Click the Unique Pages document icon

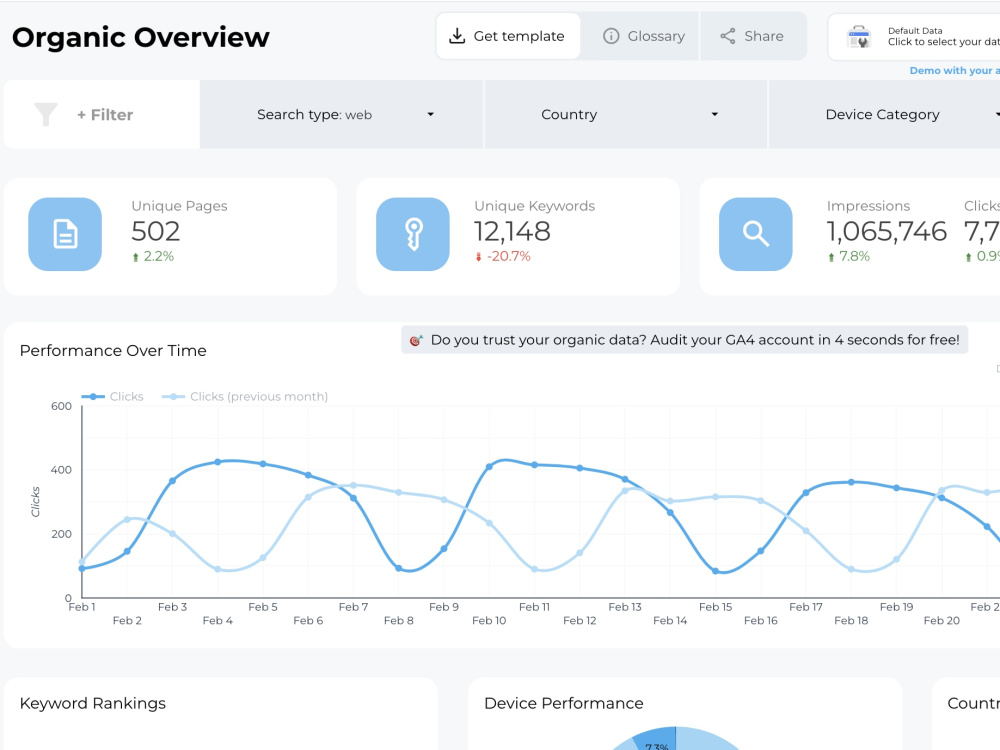[x=64, y=234]
